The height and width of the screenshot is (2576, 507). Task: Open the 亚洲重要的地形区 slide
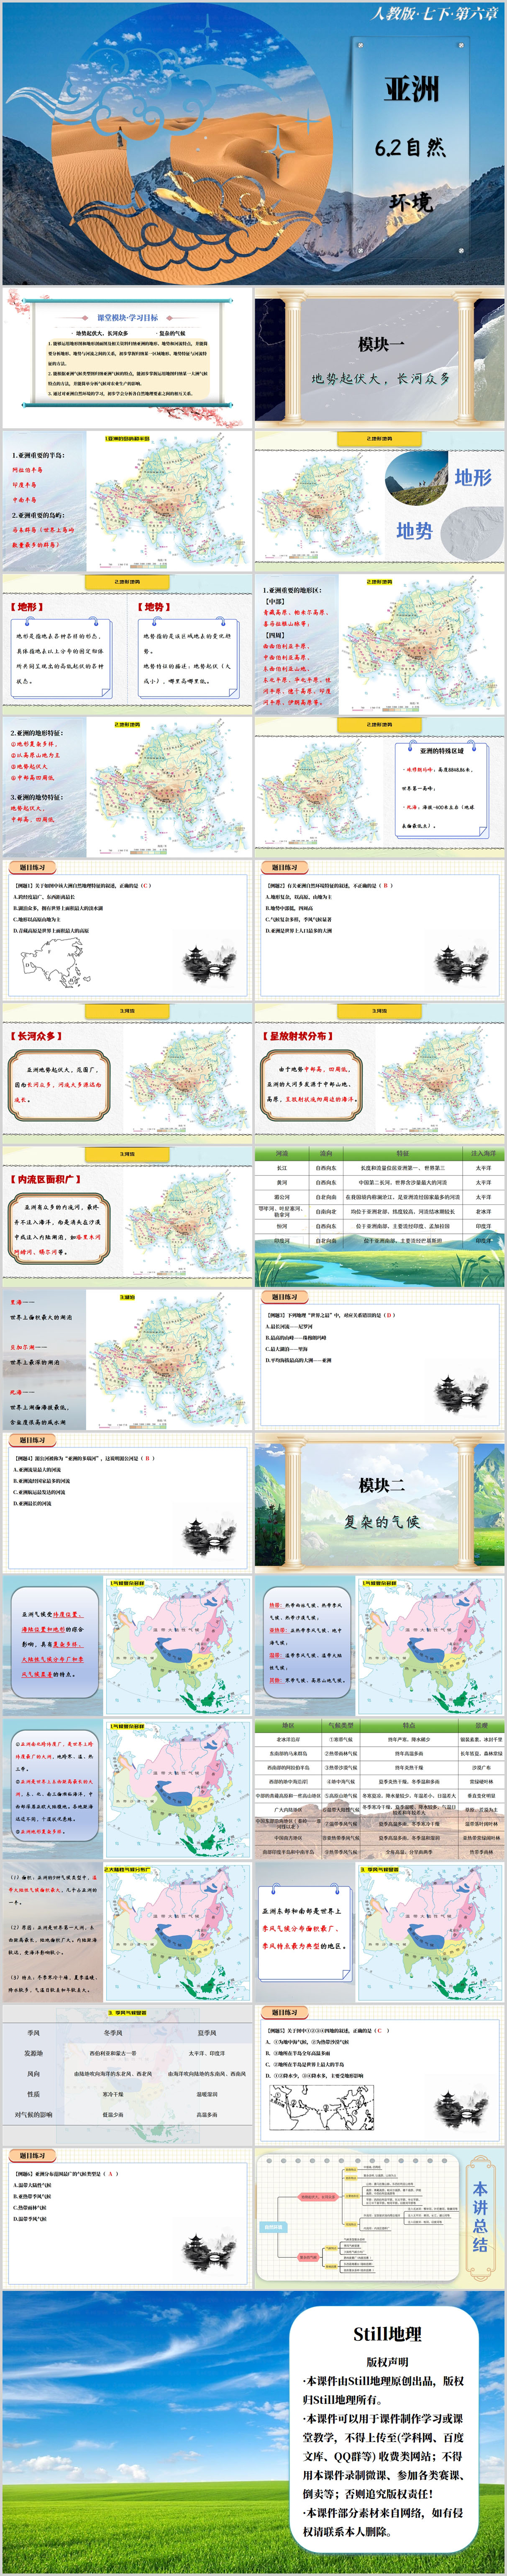point(379,644)
